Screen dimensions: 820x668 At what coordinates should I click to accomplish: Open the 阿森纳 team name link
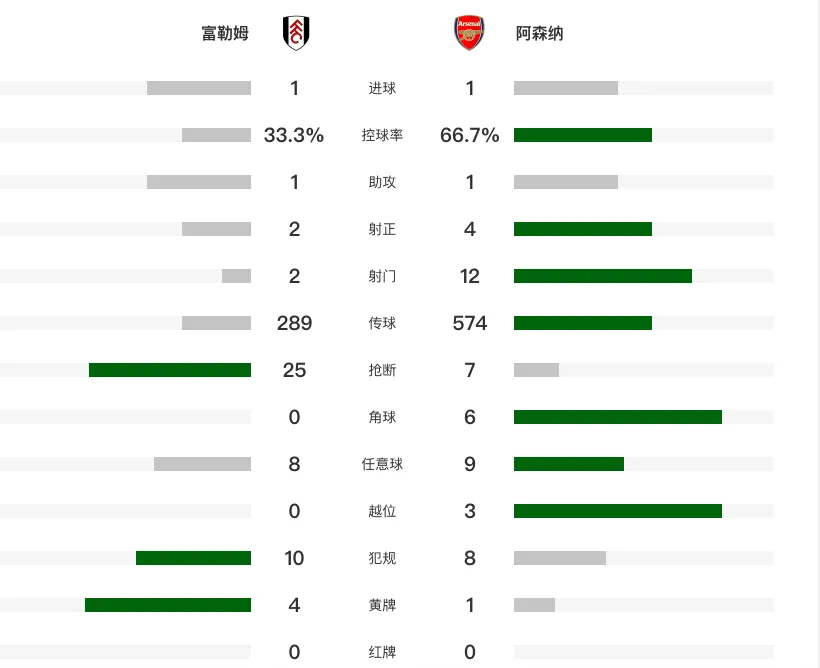(539, 33)
